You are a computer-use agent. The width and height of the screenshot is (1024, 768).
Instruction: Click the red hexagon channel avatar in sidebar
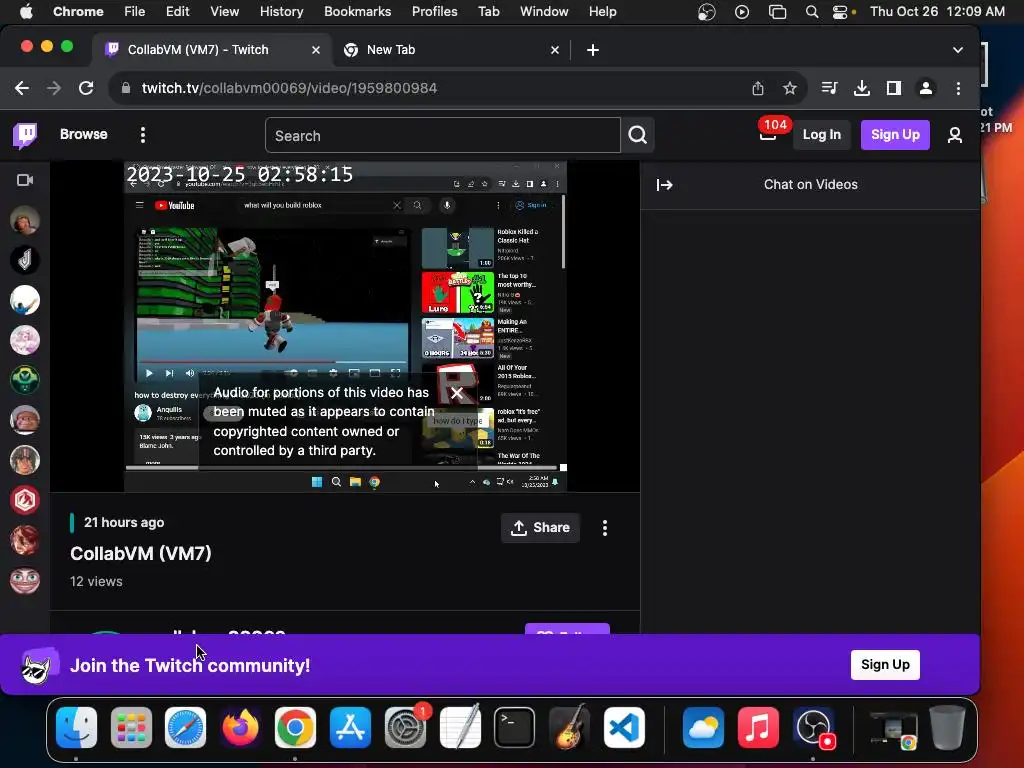(x=25, y=500)
